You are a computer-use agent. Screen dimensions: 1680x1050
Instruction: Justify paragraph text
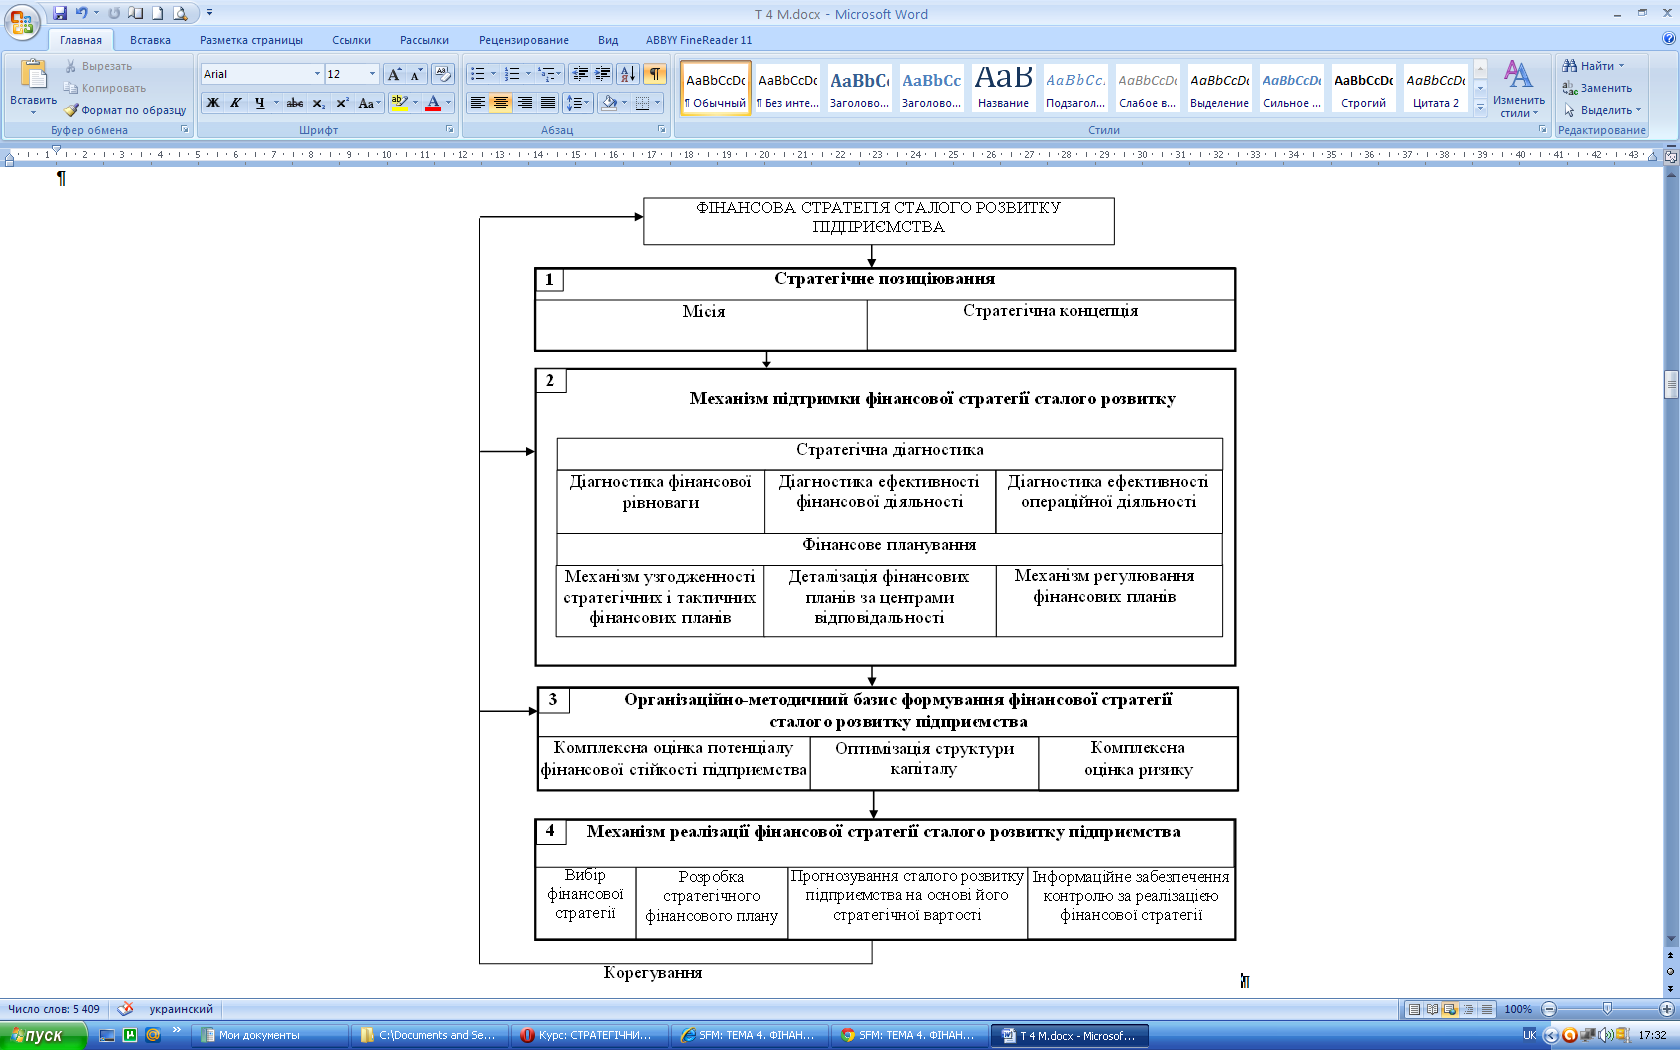548,103
